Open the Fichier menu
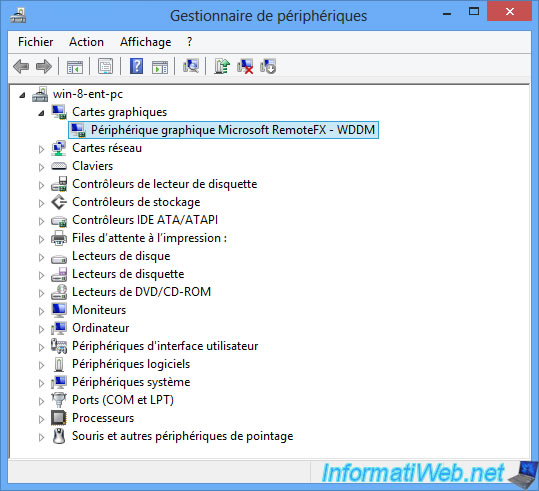The width and height of the screenshot is (539, 491). tap(35, 42)
